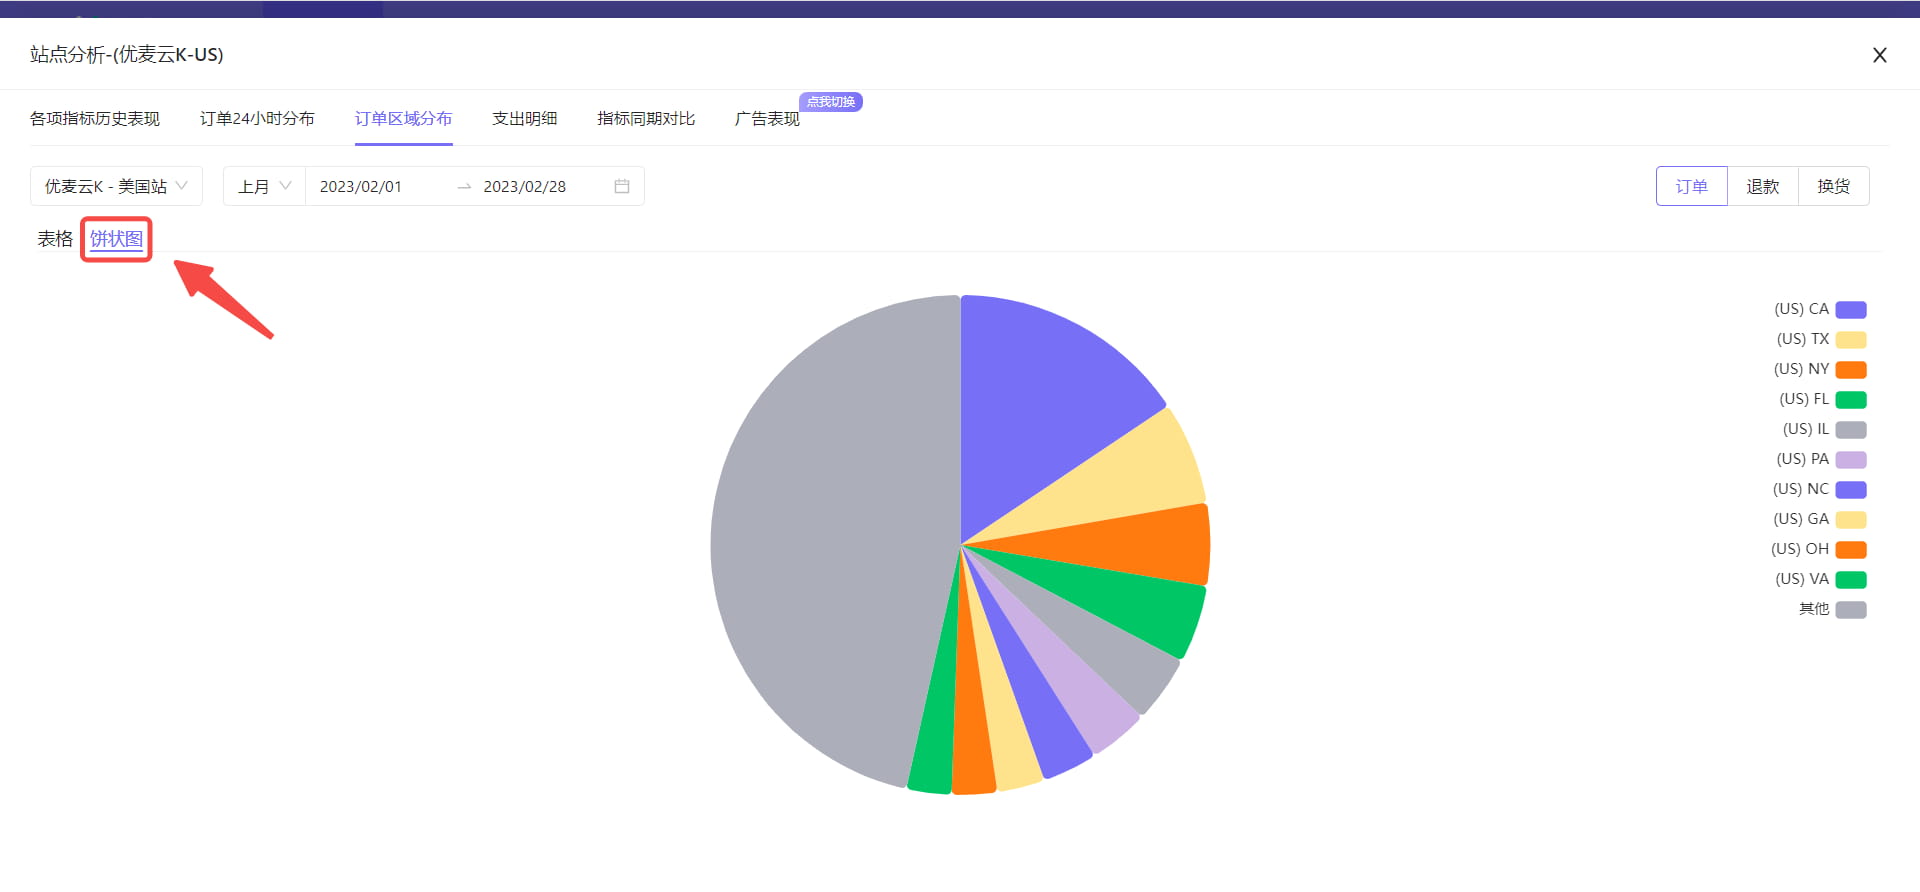Click the 点我切换 badge
The width and height of the screenshot is (1920, 892).
(831, 102)
